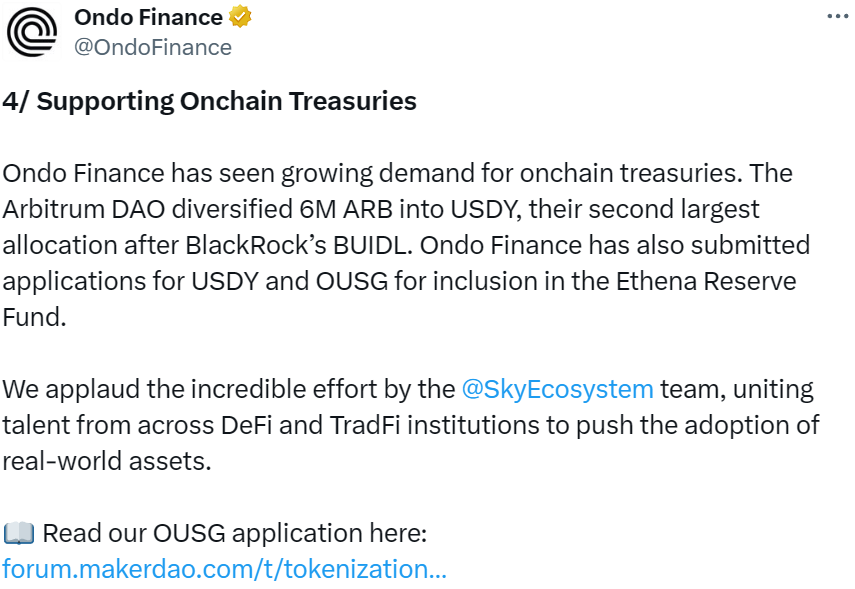Click the gold verified checkmark badge

pyautogui.click(x=240, y=16)
